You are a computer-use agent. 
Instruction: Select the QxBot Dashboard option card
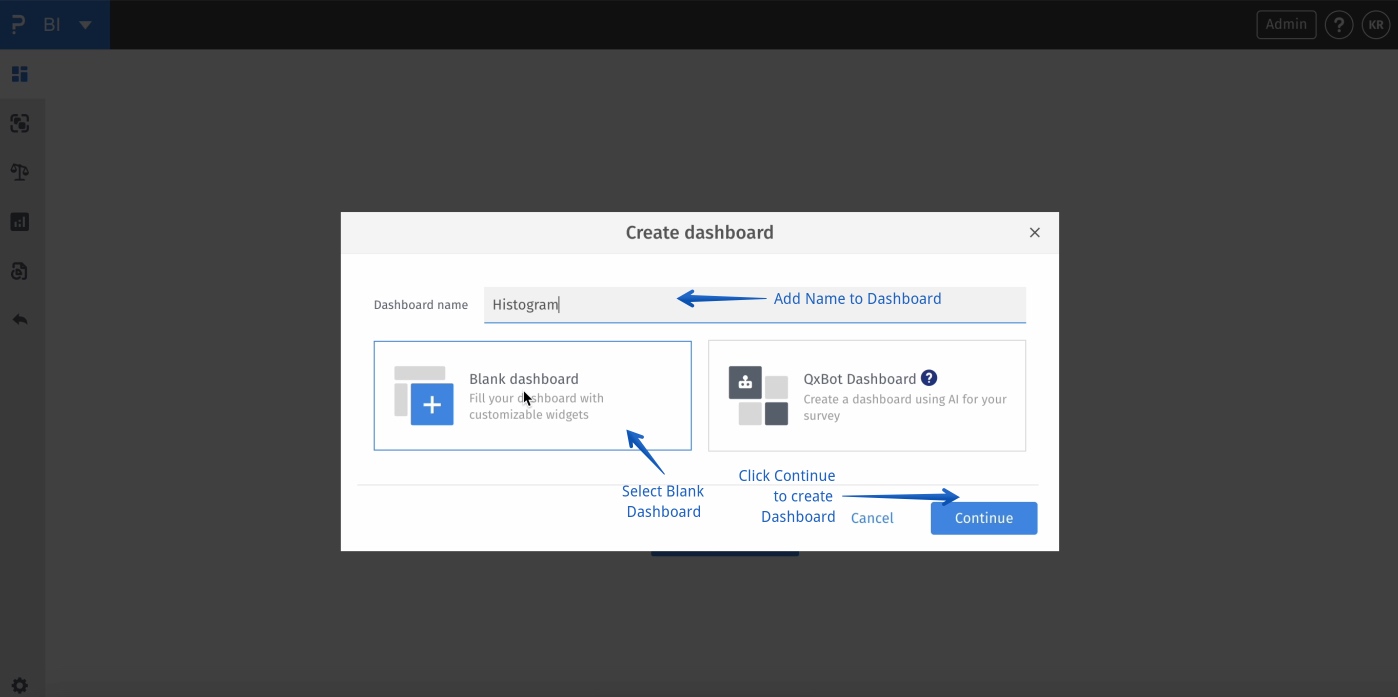(867, 396)
